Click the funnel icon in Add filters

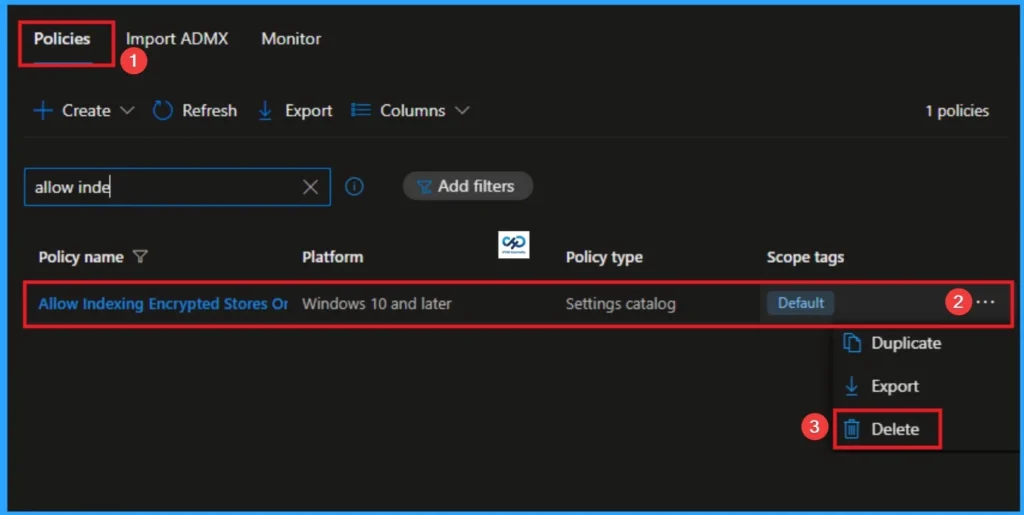[x=424, y=187]
